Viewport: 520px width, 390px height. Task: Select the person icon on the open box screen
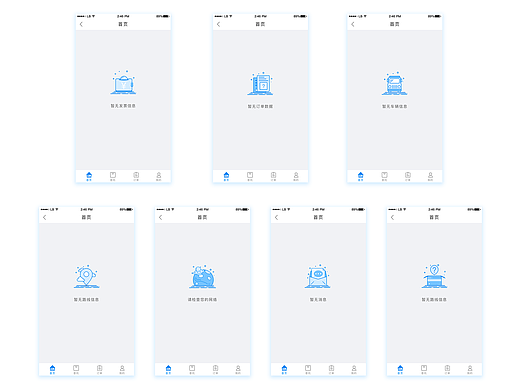tap(470, 369)
